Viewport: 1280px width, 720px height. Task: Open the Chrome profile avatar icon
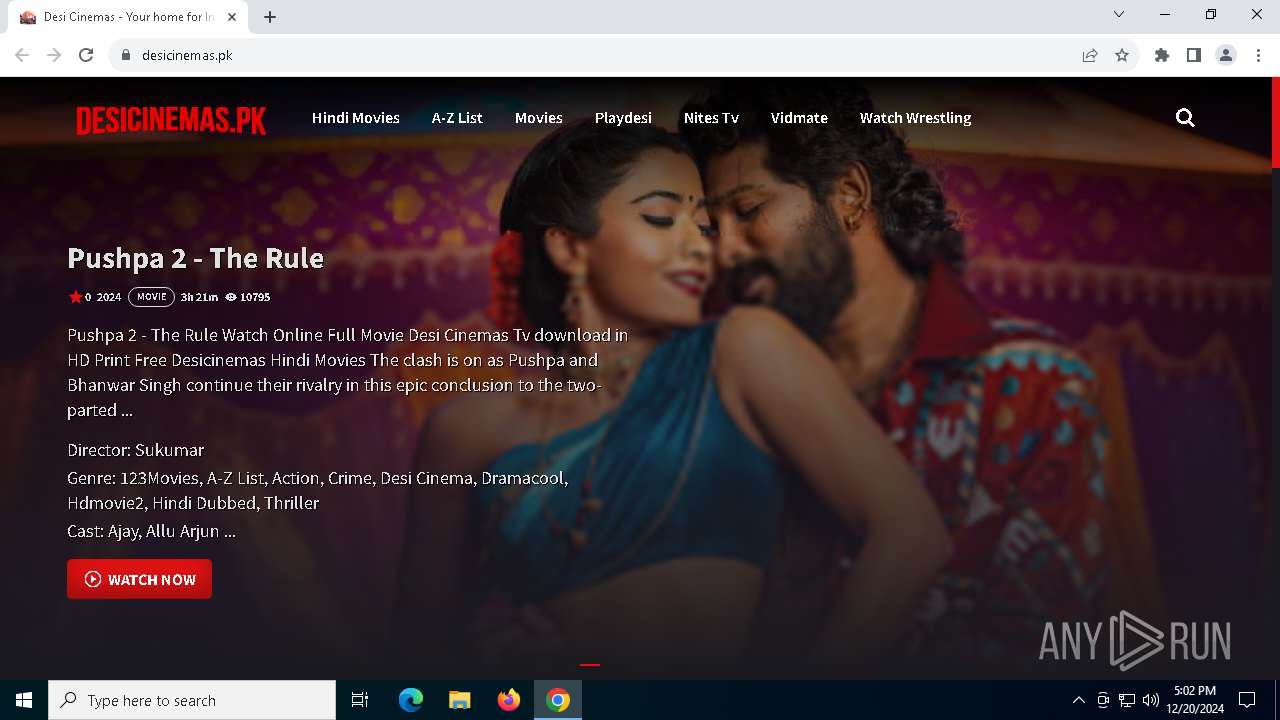(x=1226, y=55)
